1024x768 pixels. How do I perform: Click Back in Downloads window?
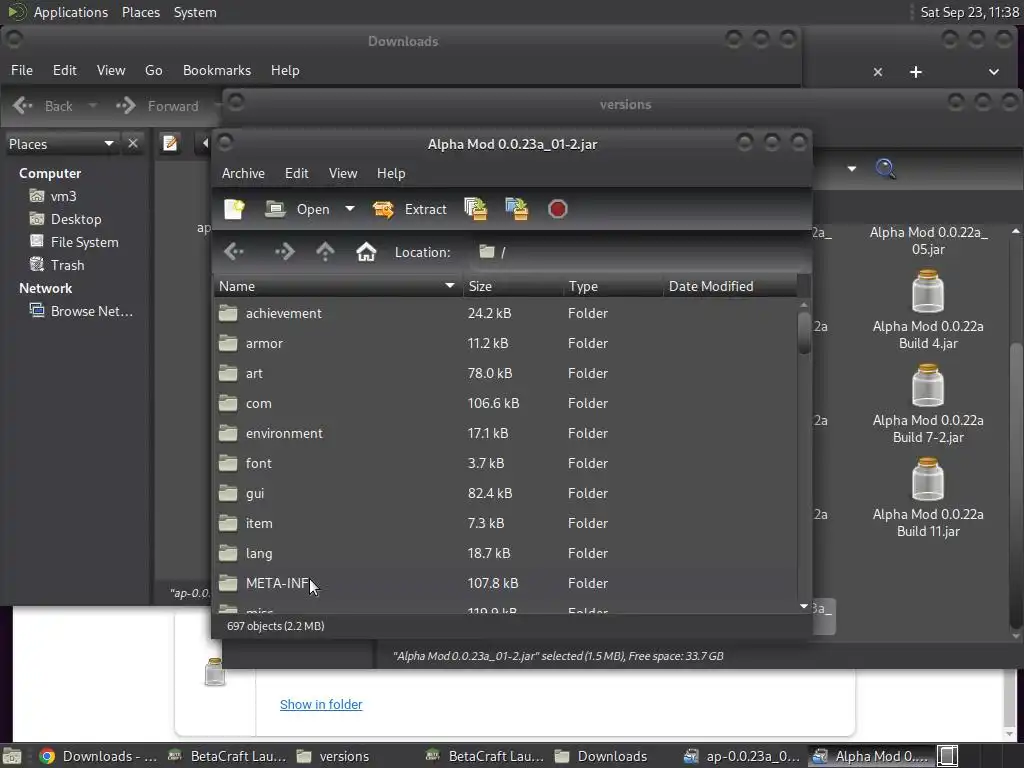click(x=43, y=106)
